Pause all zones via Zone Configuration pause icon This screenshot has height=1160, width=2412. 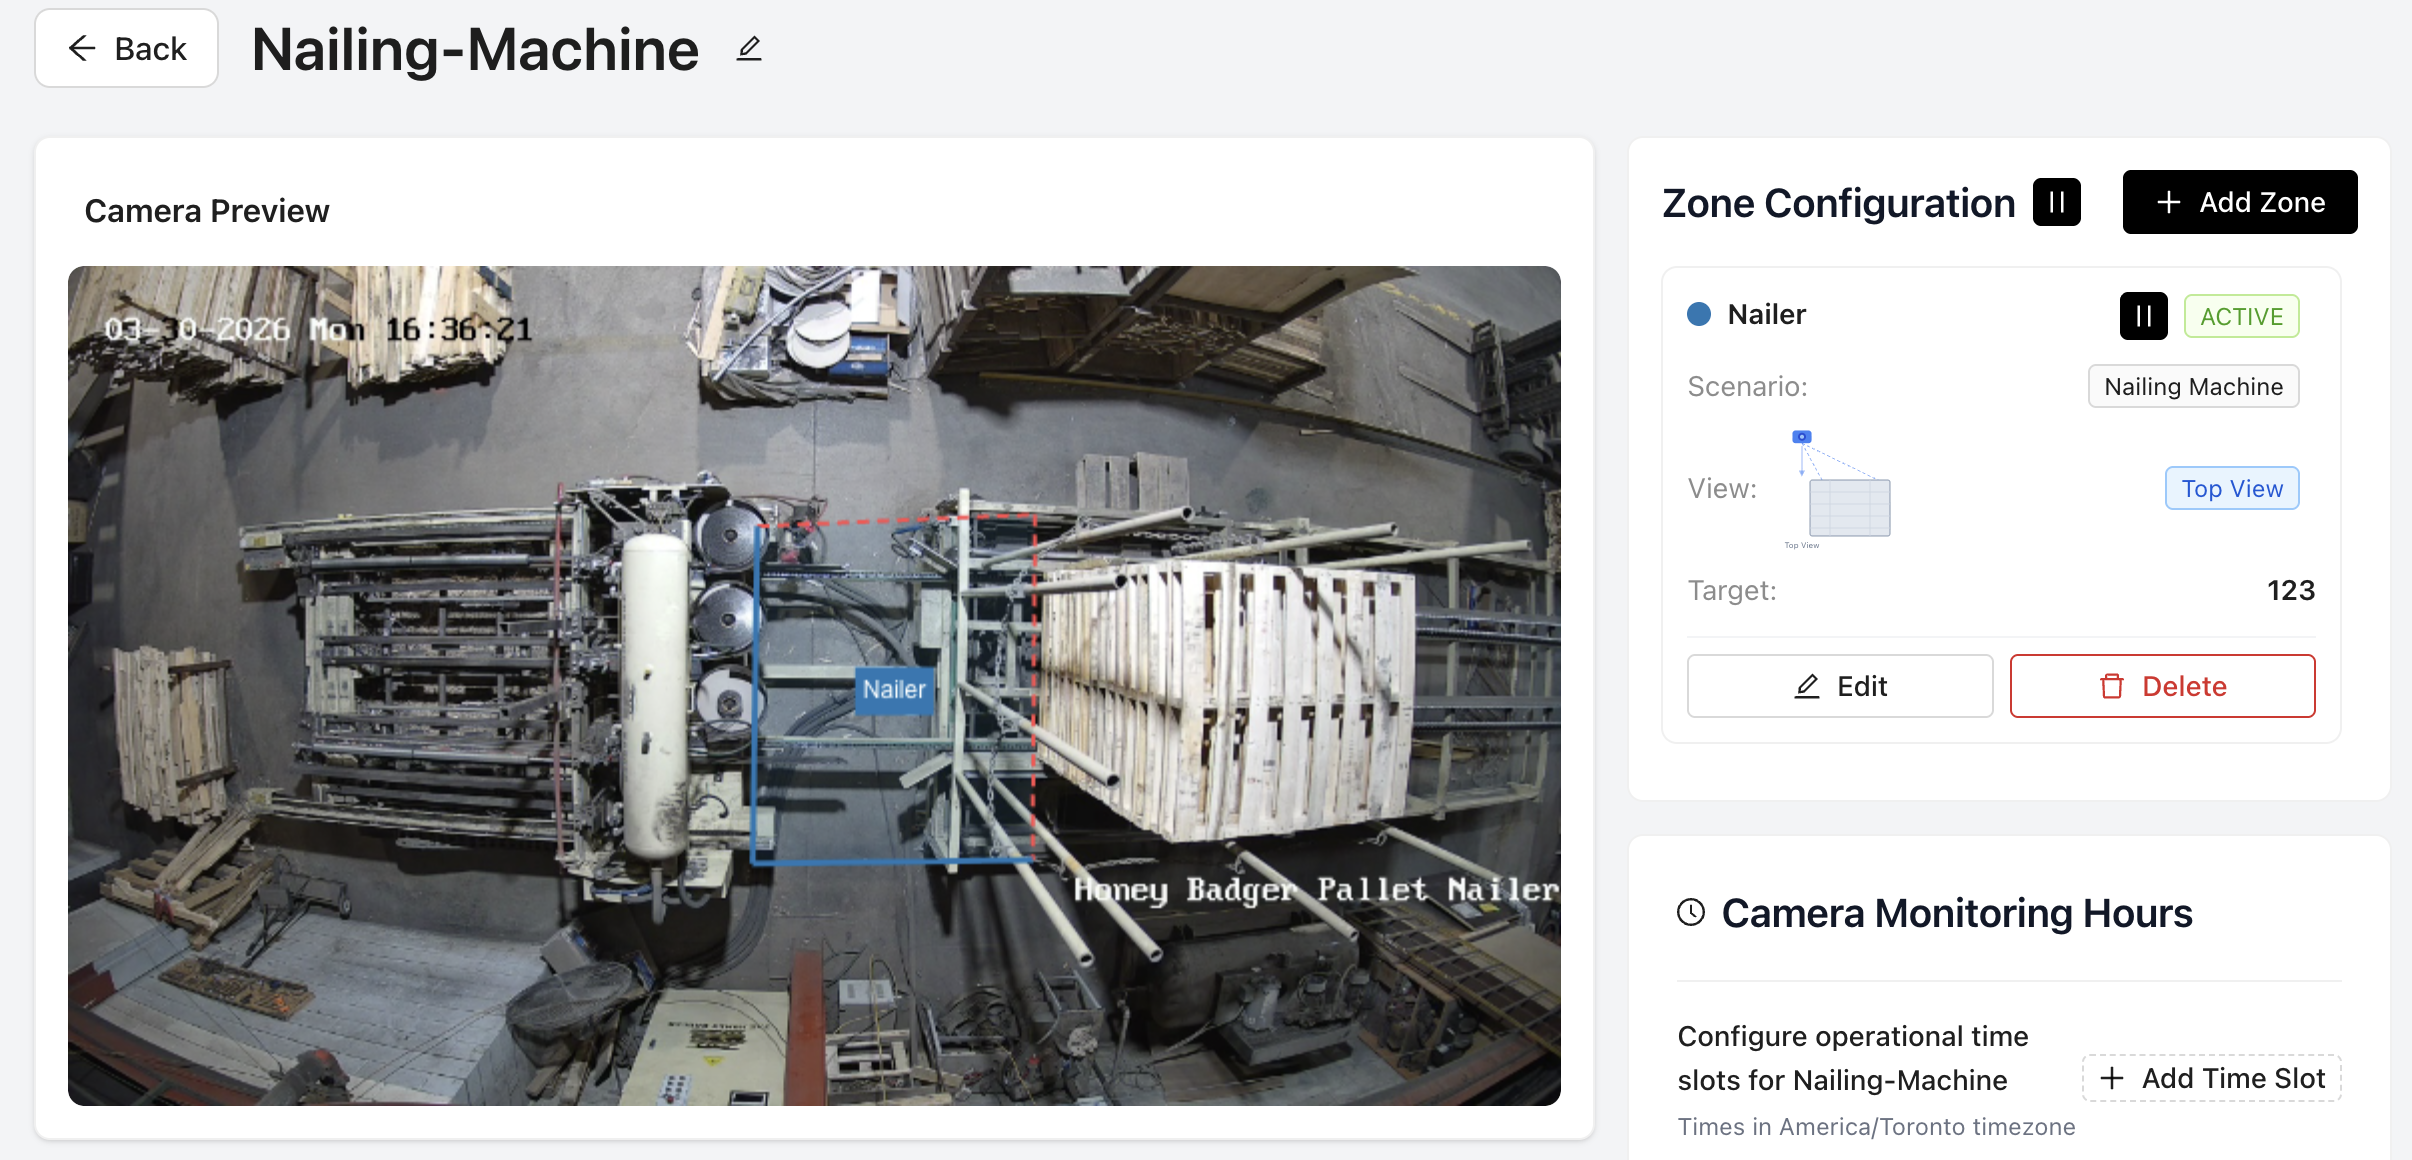click(x=2056, y=203)
